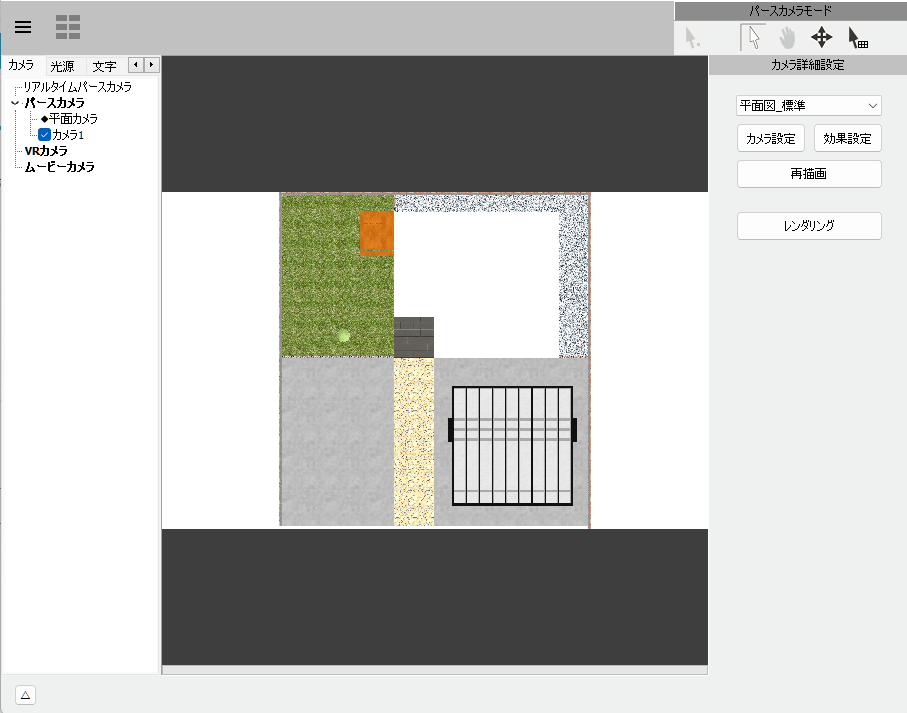Viewport: 907px width, 713px height.
Task: Toggle the カメラ1 checkbox
Action: click(x=44, y=134)
